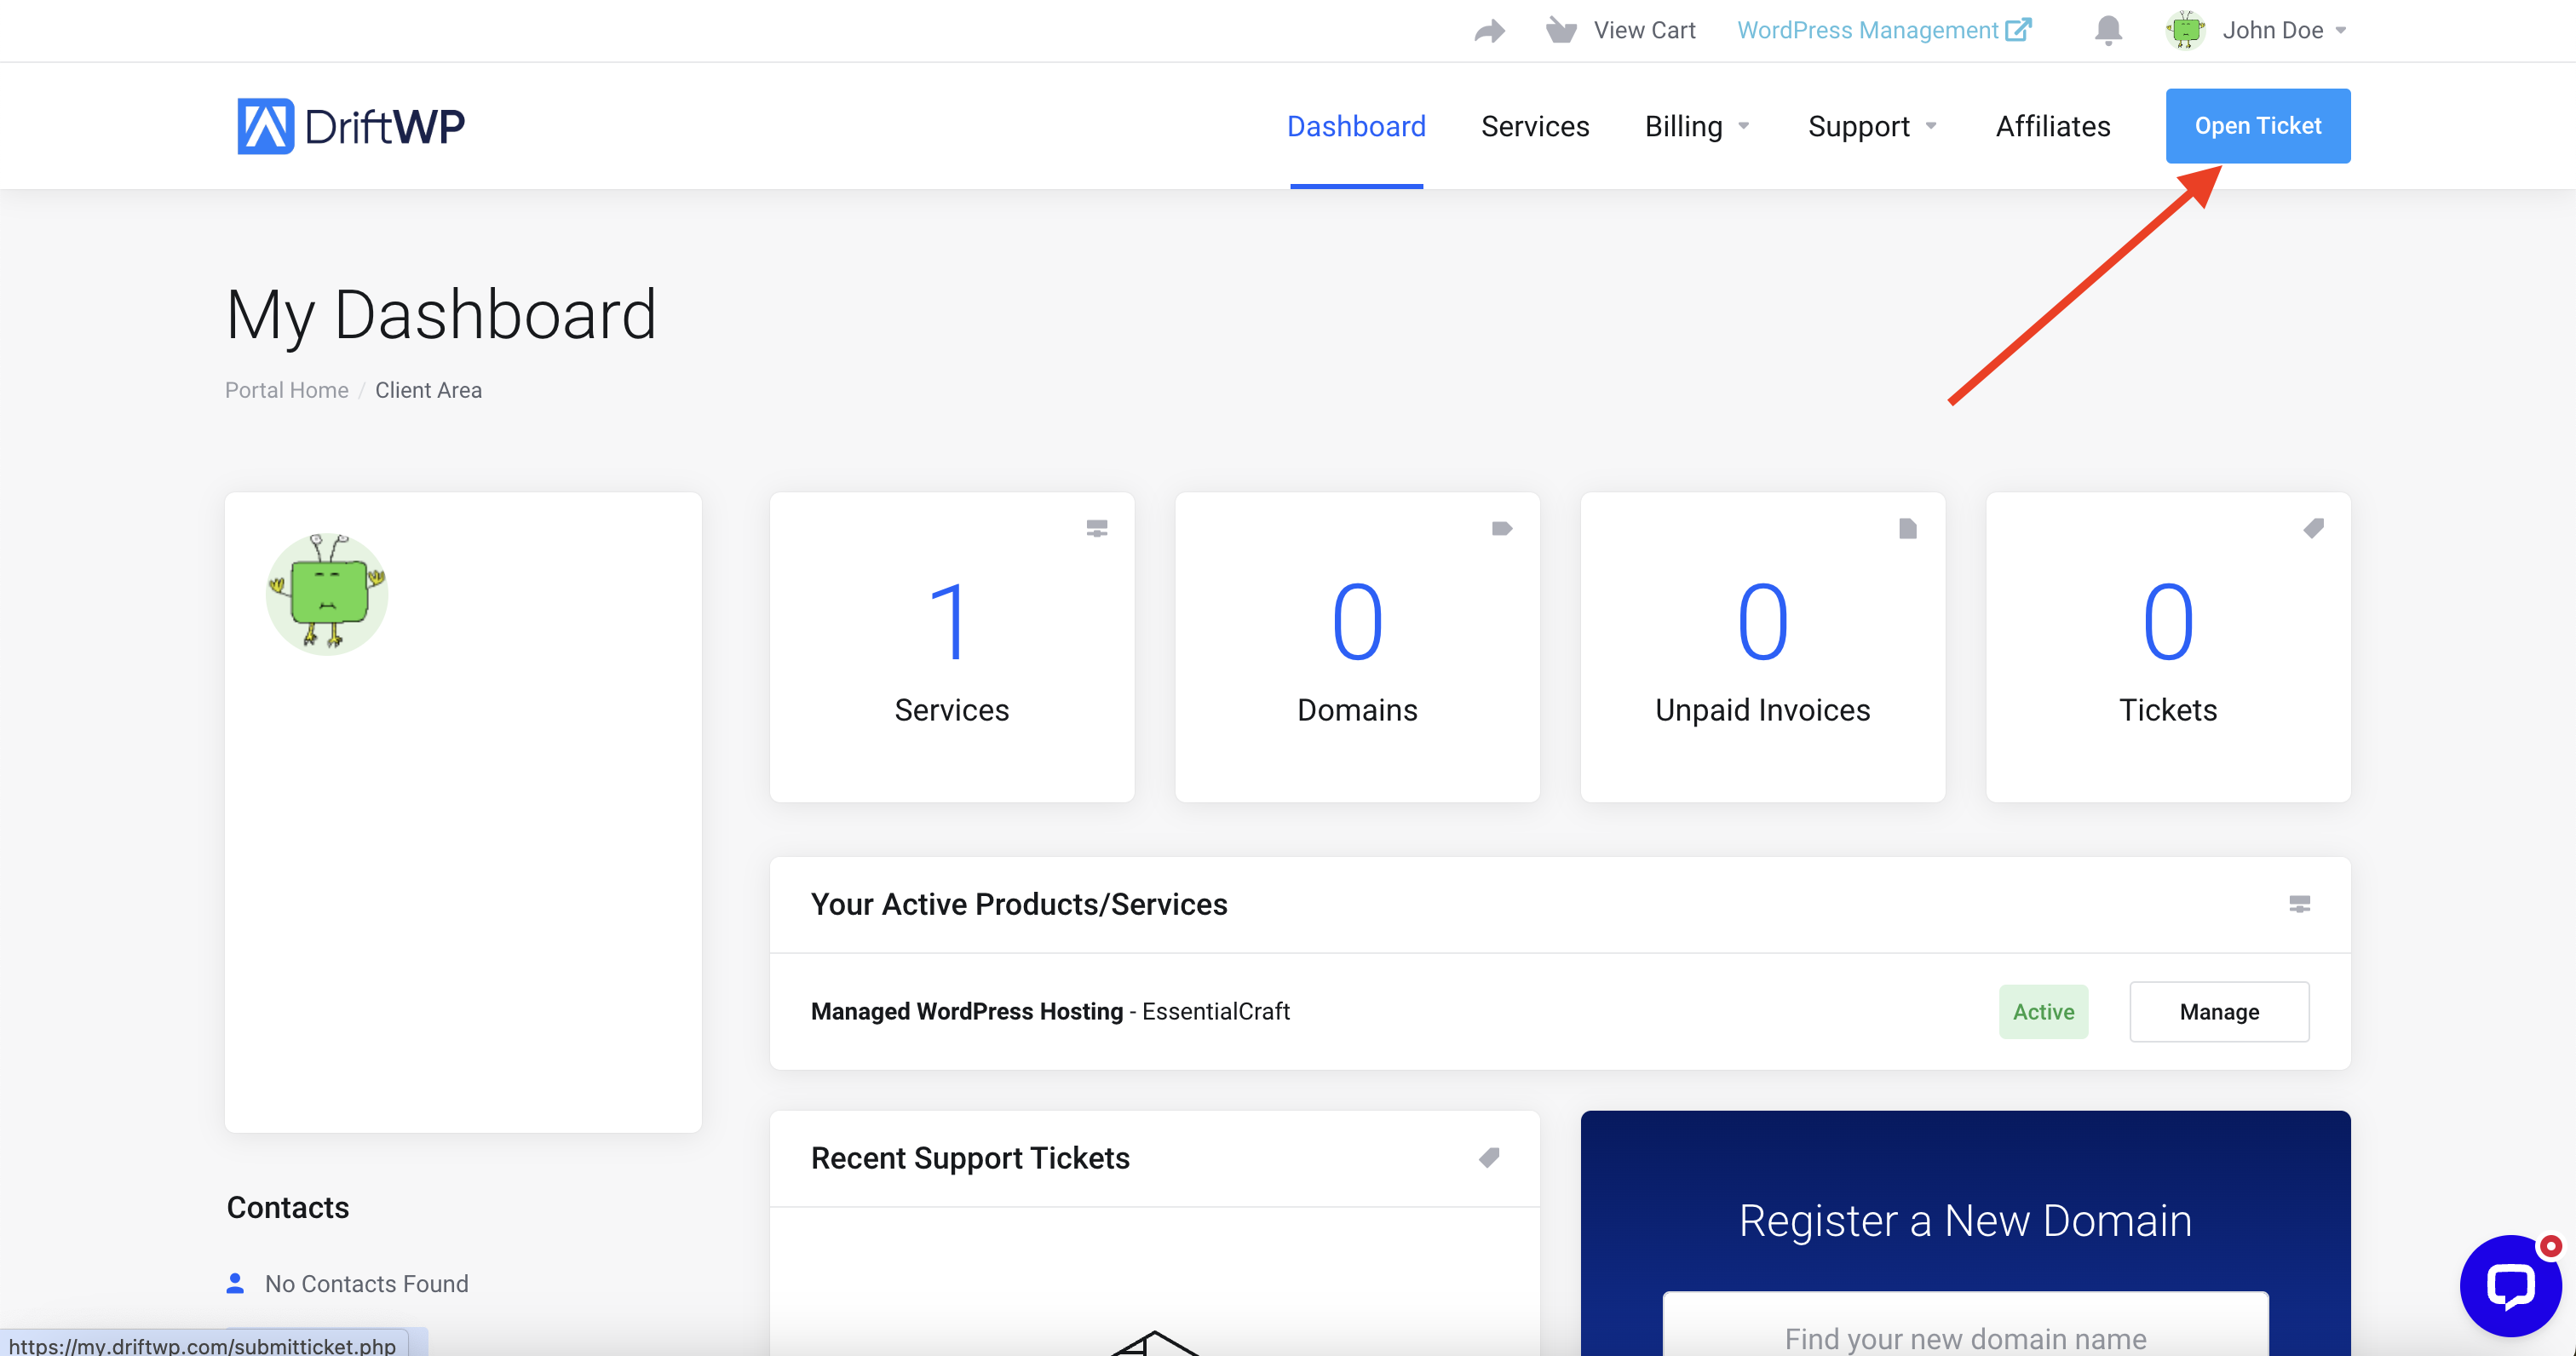The image size is (2576, 1356).
Task: Click Register a New Domain heading
Action: pos(1965,1221)
